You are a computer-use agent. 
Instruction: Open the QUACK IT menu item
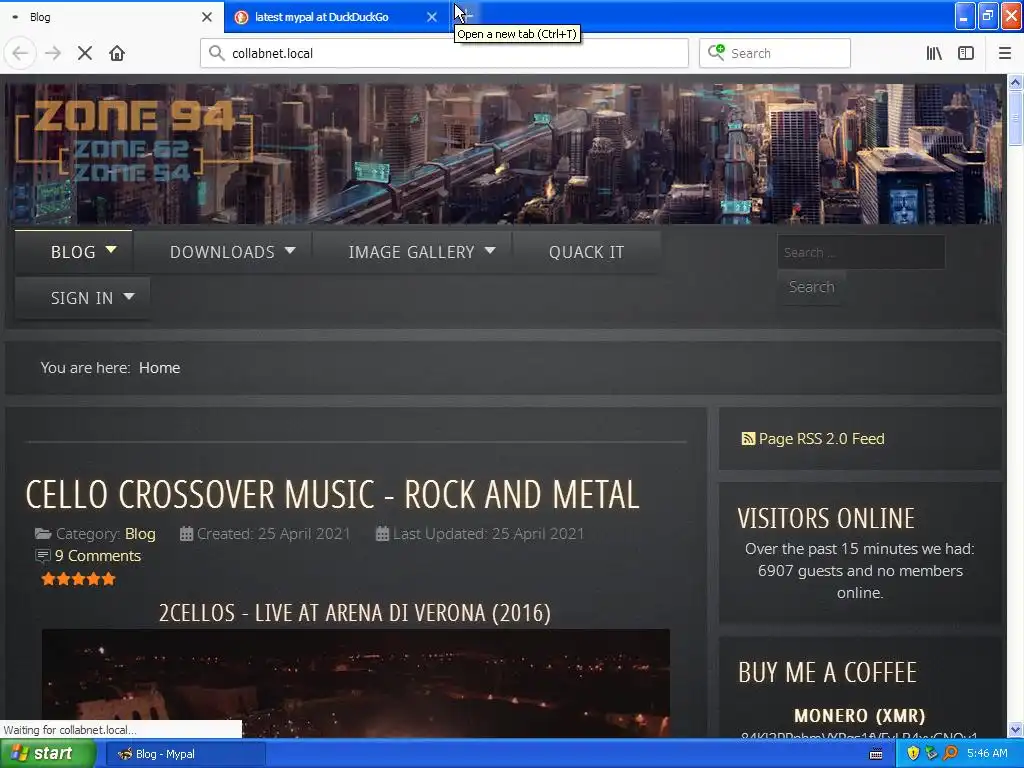(586, 251)
